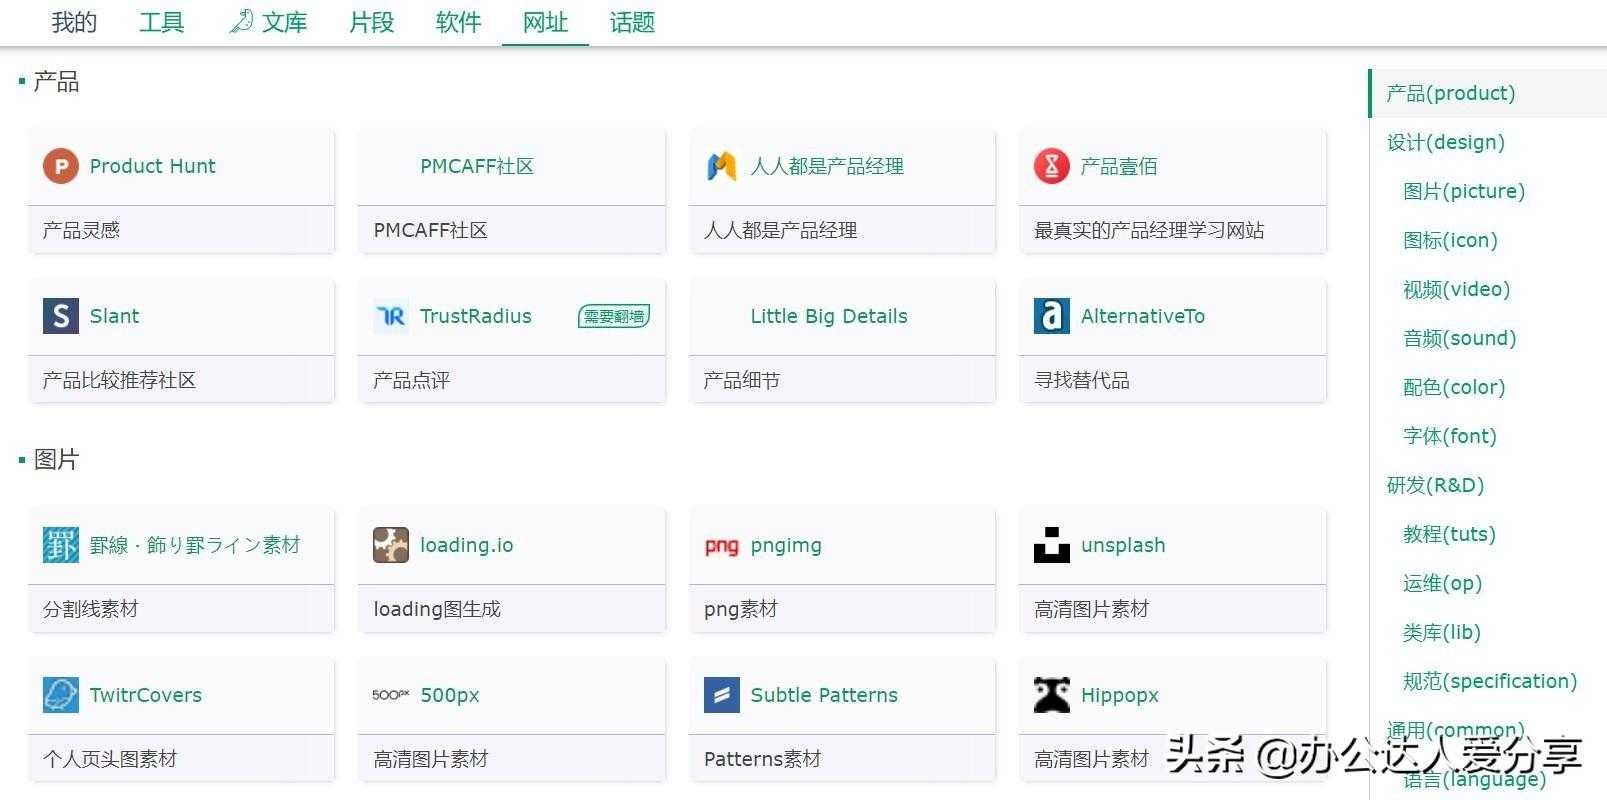1607x800 pixels.
Task: Click the TrustRadius logo icon
Action: tap(391, 316)
